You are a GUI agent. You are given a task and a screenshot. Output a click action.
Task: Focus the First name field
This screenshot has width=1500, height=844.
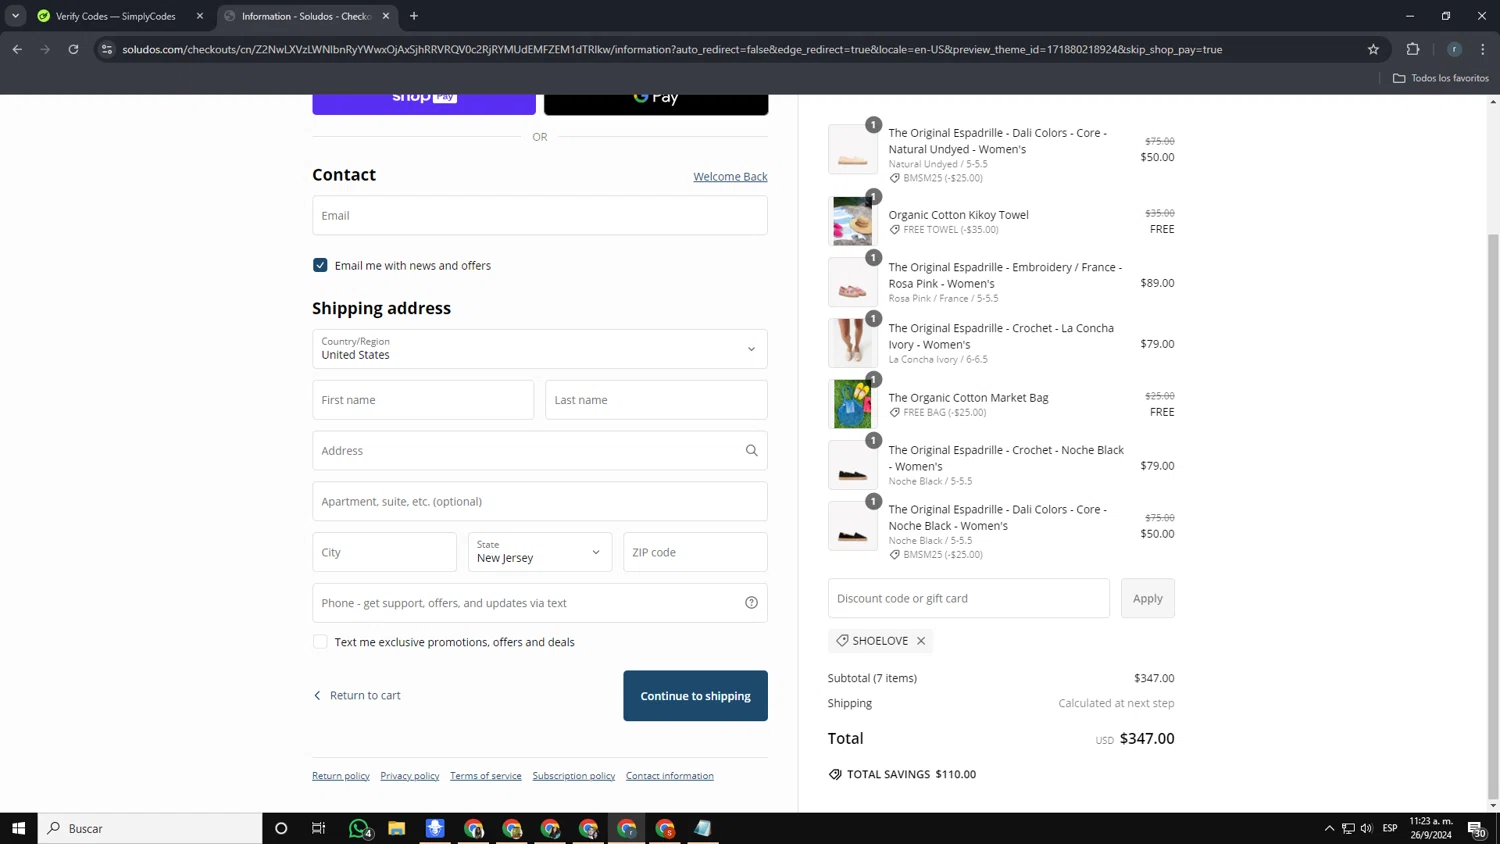point(423,400)
